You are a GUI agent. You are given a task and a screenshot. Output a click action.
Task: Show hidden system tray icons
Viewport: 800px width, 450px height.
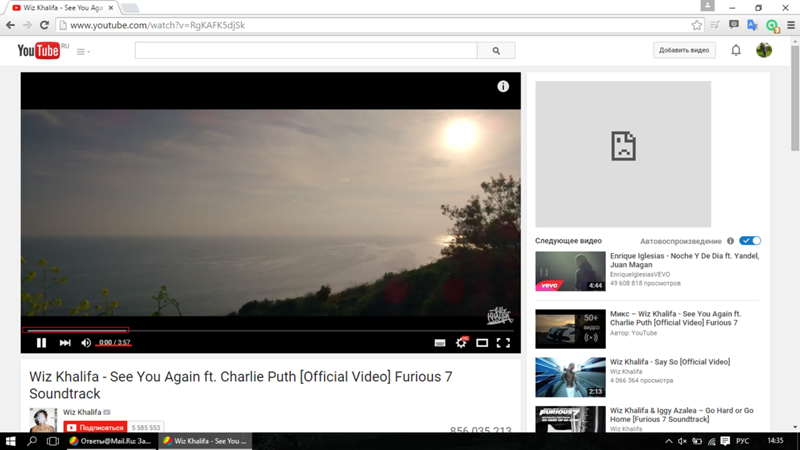[x=668, y=441]
